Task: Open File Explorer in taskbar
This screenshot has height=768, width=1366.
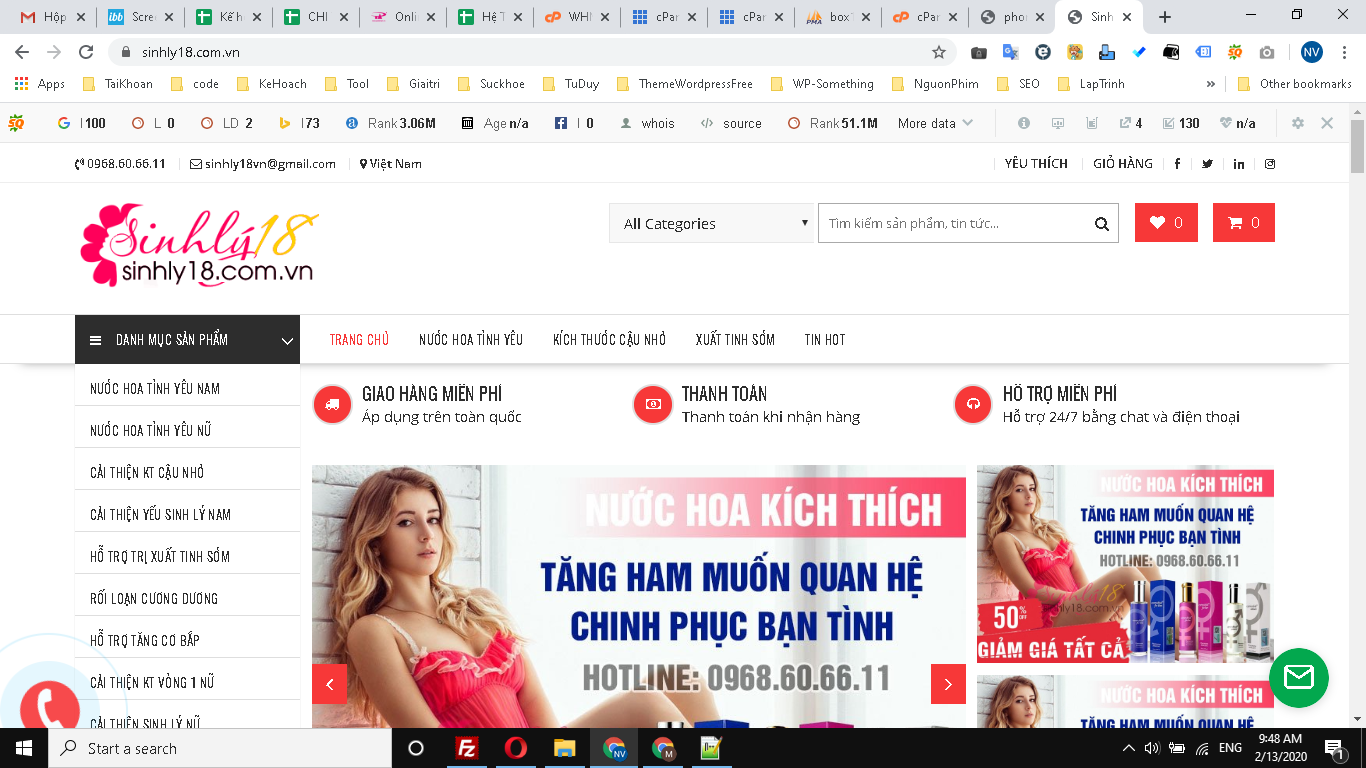Action: tap(565, 748)
